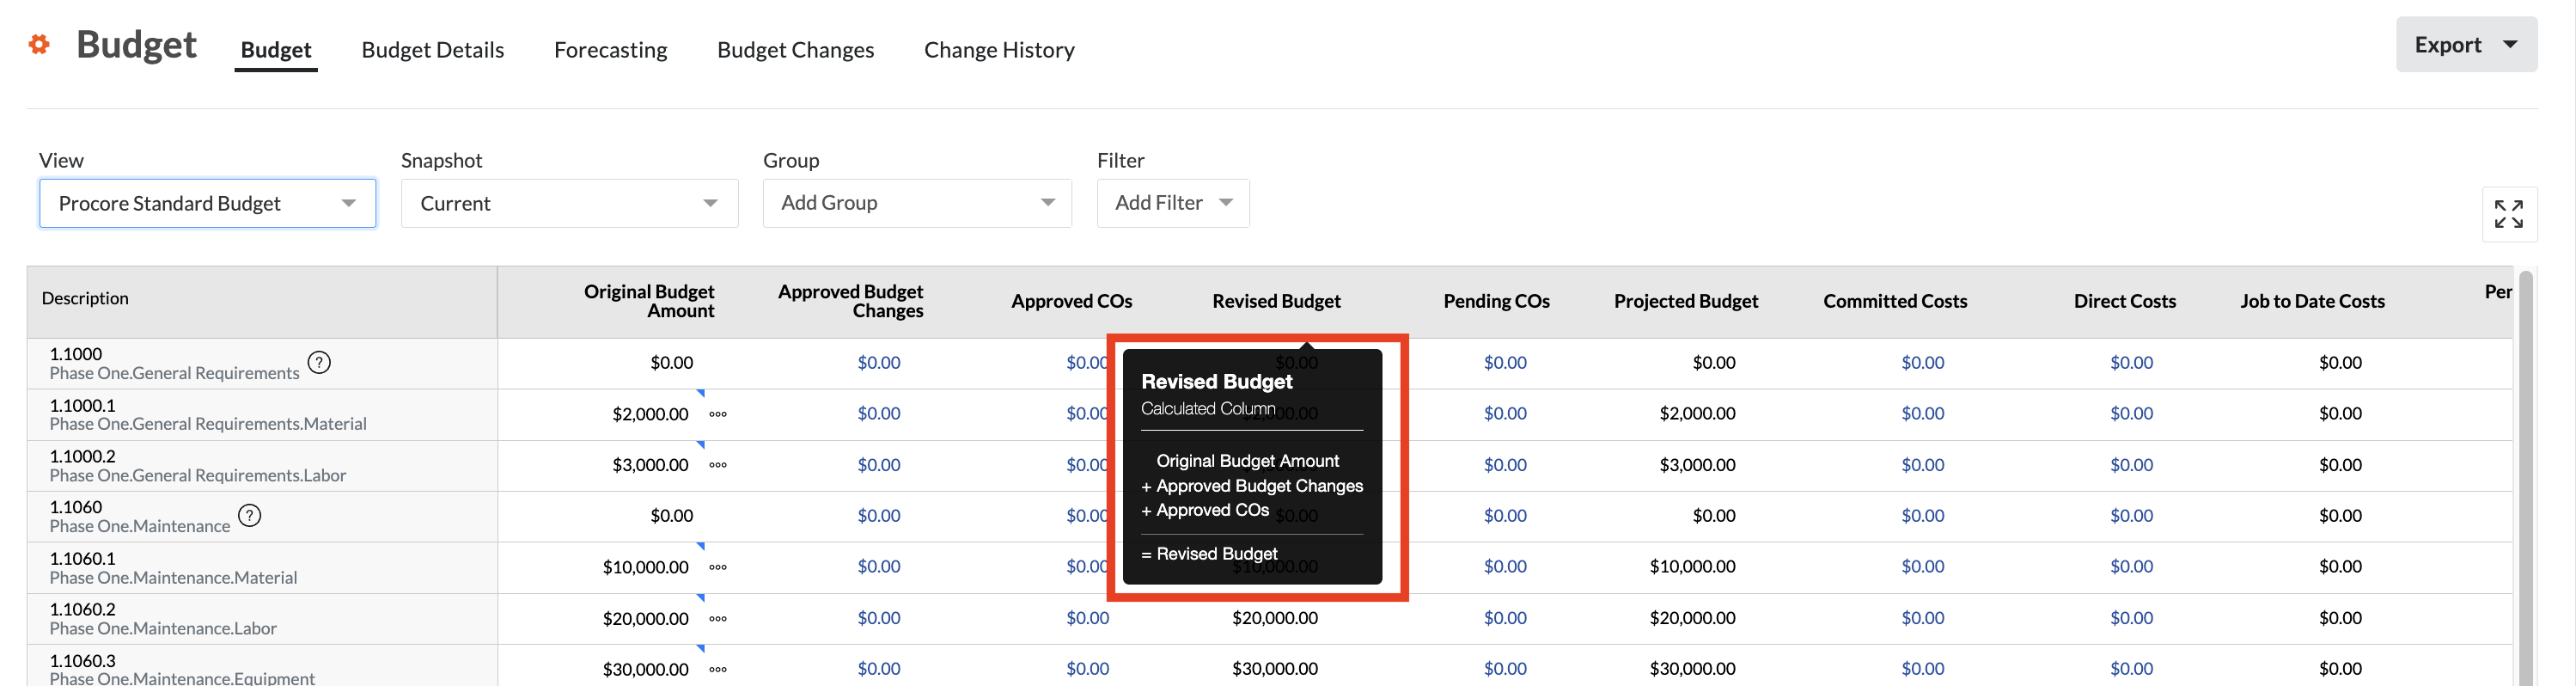Open the Export dropdown button
This screenshot has height=686, width=2576.
(2466, 44)
